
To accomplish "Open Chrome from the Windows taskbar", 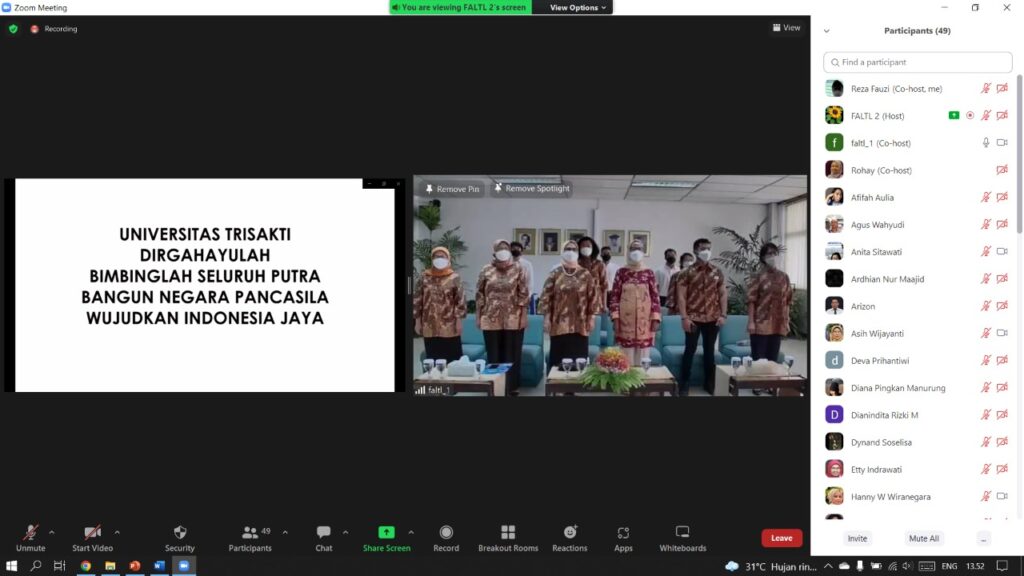I will tap(86, 566).
